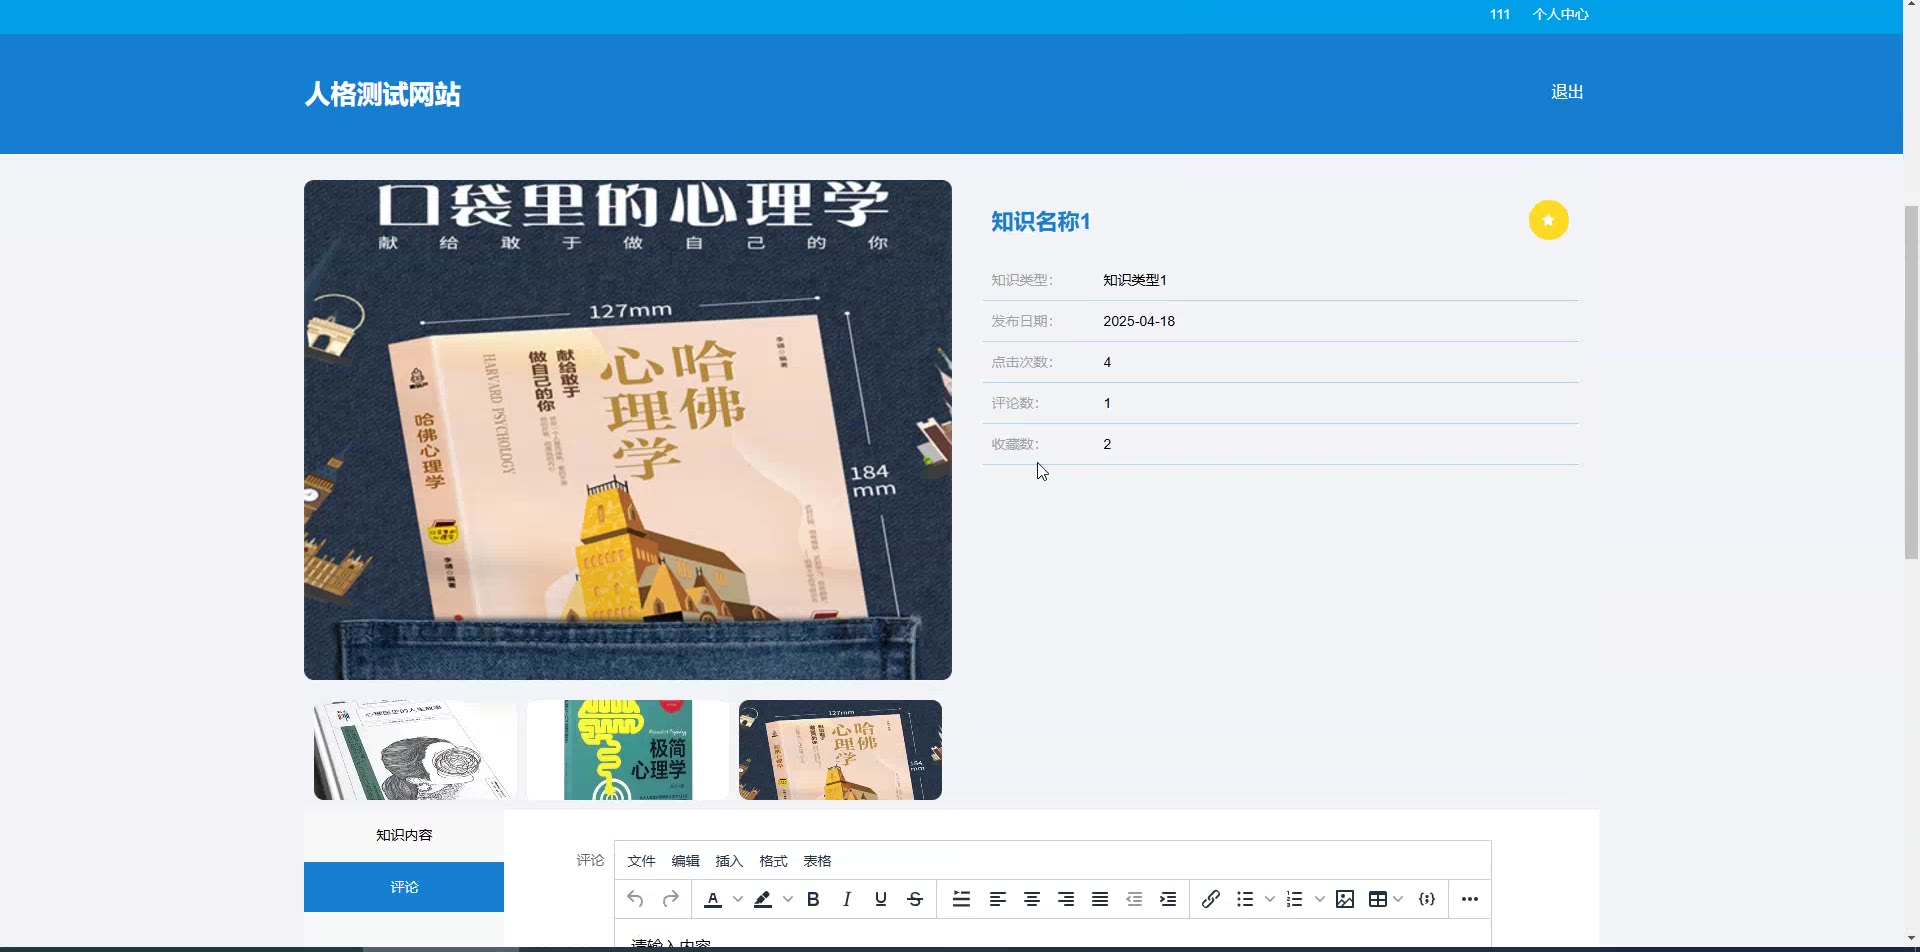This screenshot has width=1920, height=952.
Task: Center-align text in the comment editor
Action: [1032, 899]
